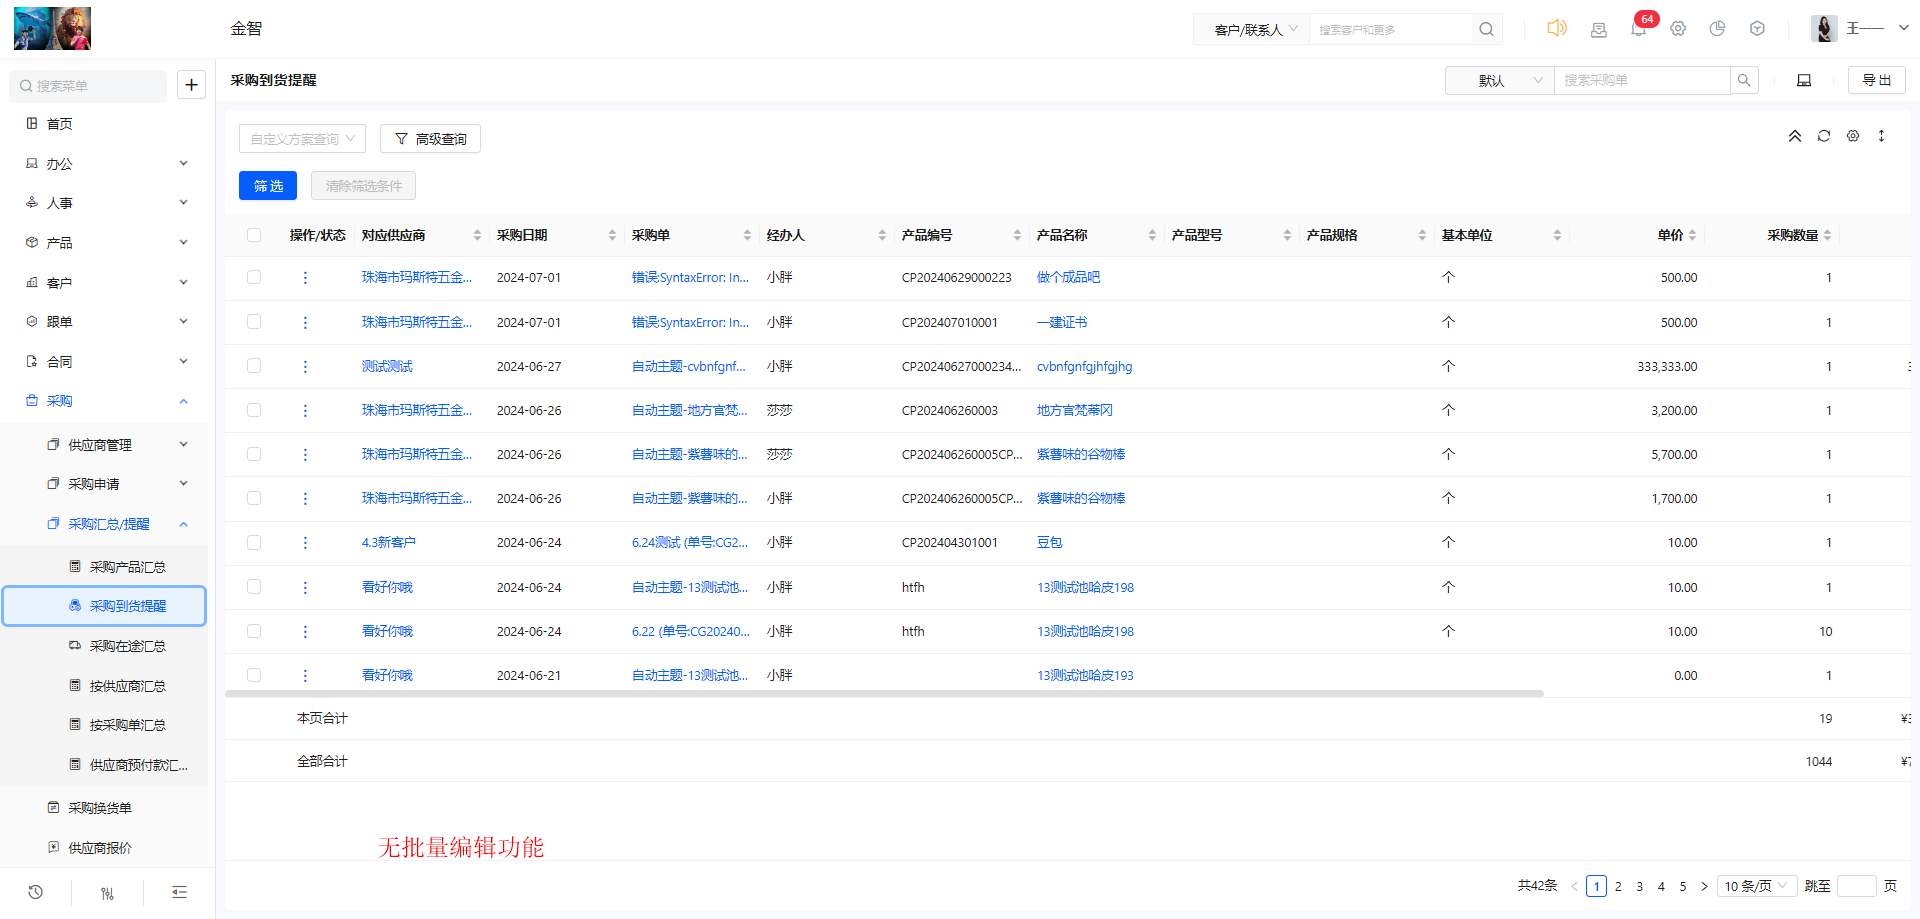Open the 自定义方案查询 dropdown
Viewport: 1920px width, 919px height.
pyautogui.click(x=302, y=139)
